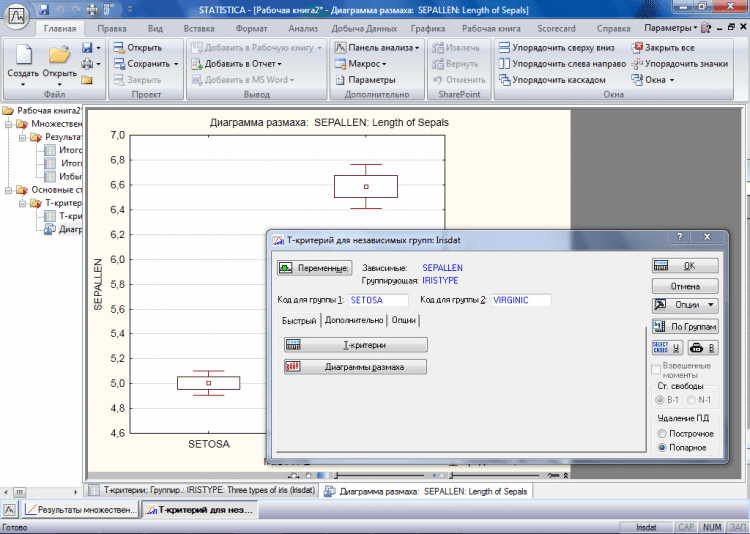750x534 pixels.
Task: Collapse the first workbook subfolder in the tree
Action: click(x=9, y=124)
